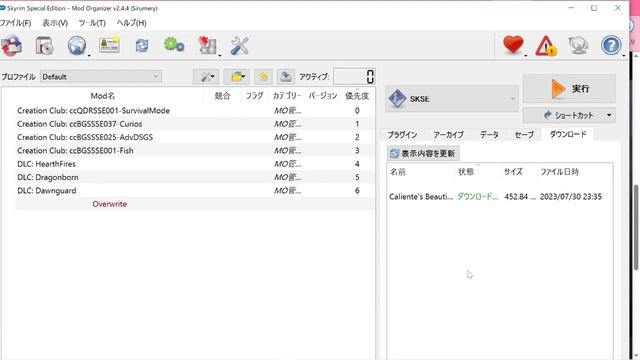Select Creation Club ccQDRSSE001-SurvivalMode row
The width and height of the screenshot is (640, 360).
point(195,111)
